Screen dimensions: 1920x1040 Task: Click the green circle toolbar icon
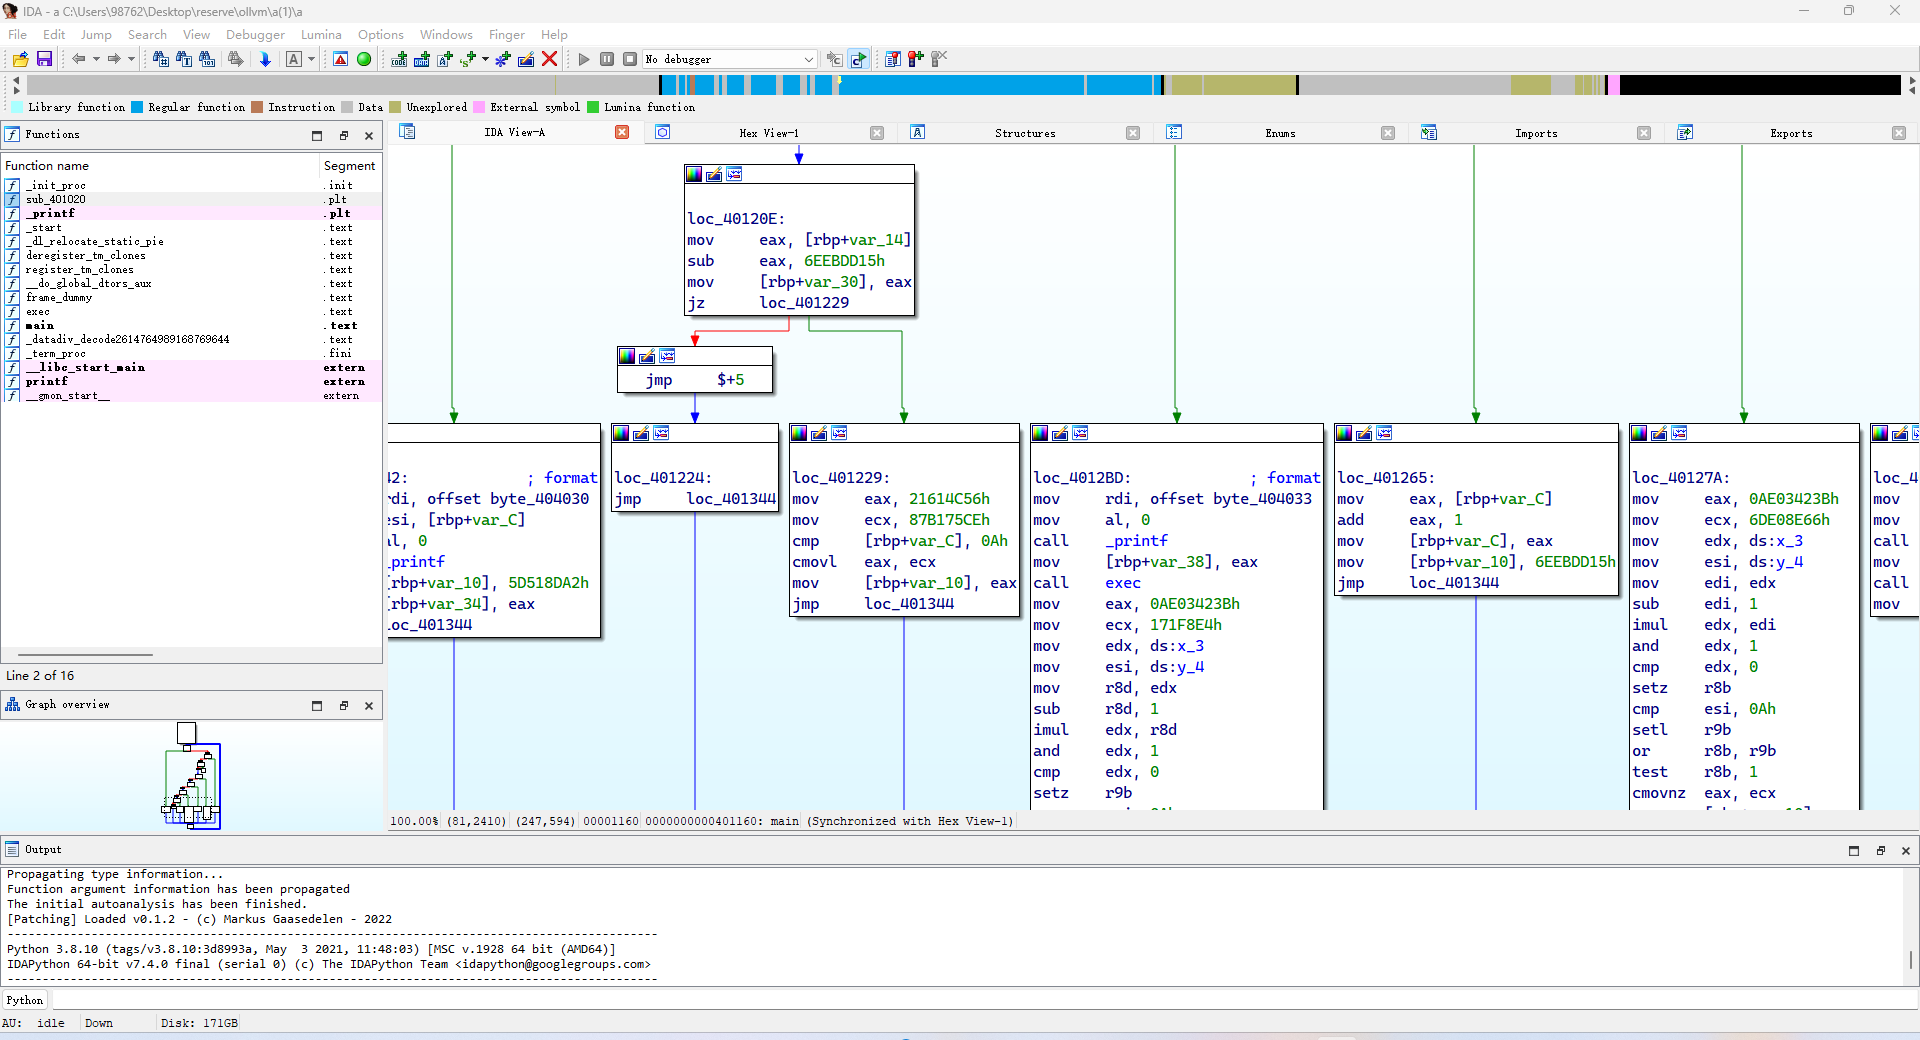[x=364, y=59]
